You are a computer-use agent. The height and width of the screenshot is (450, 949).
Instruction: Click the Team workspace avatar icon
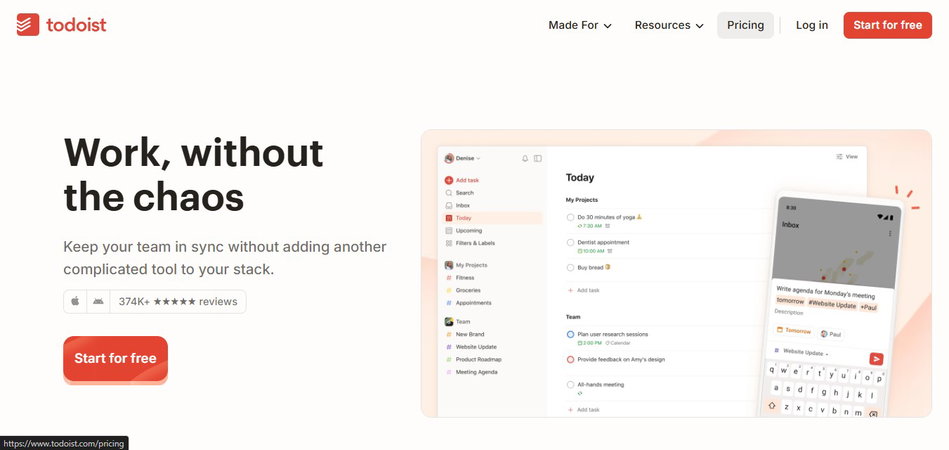coord(448,322)
